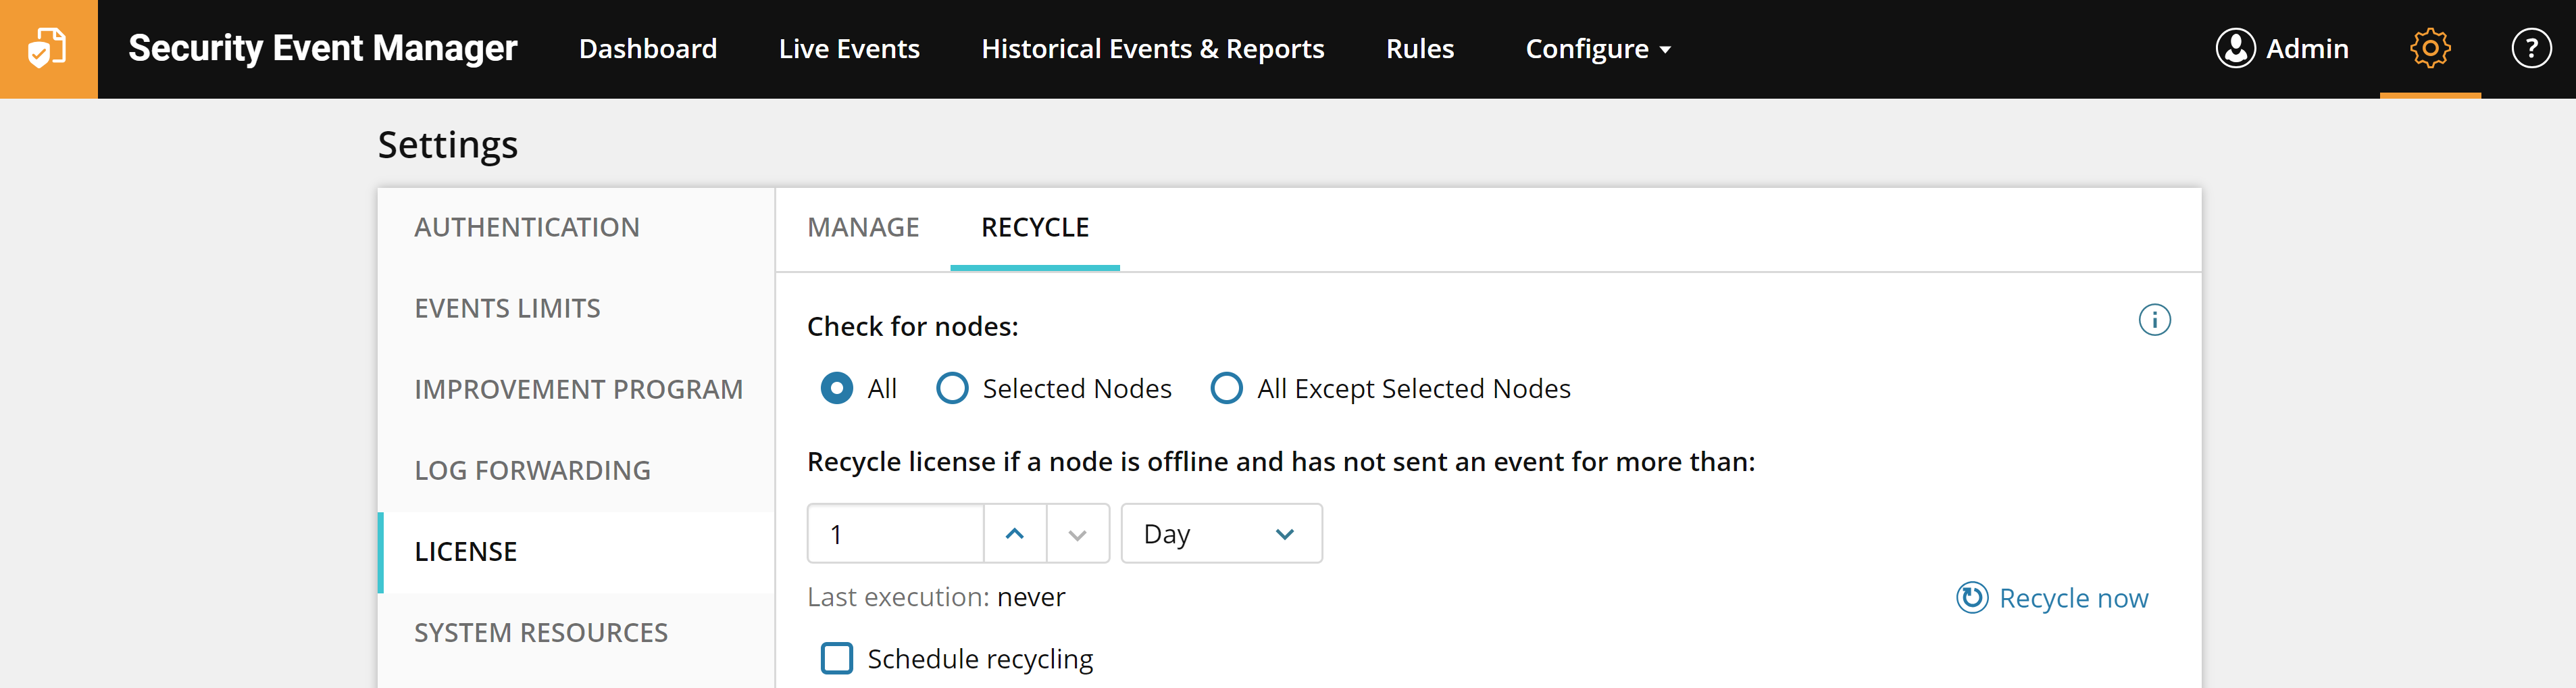
Task: Go to Historical Events & Reports
Action: point(1152,49)
